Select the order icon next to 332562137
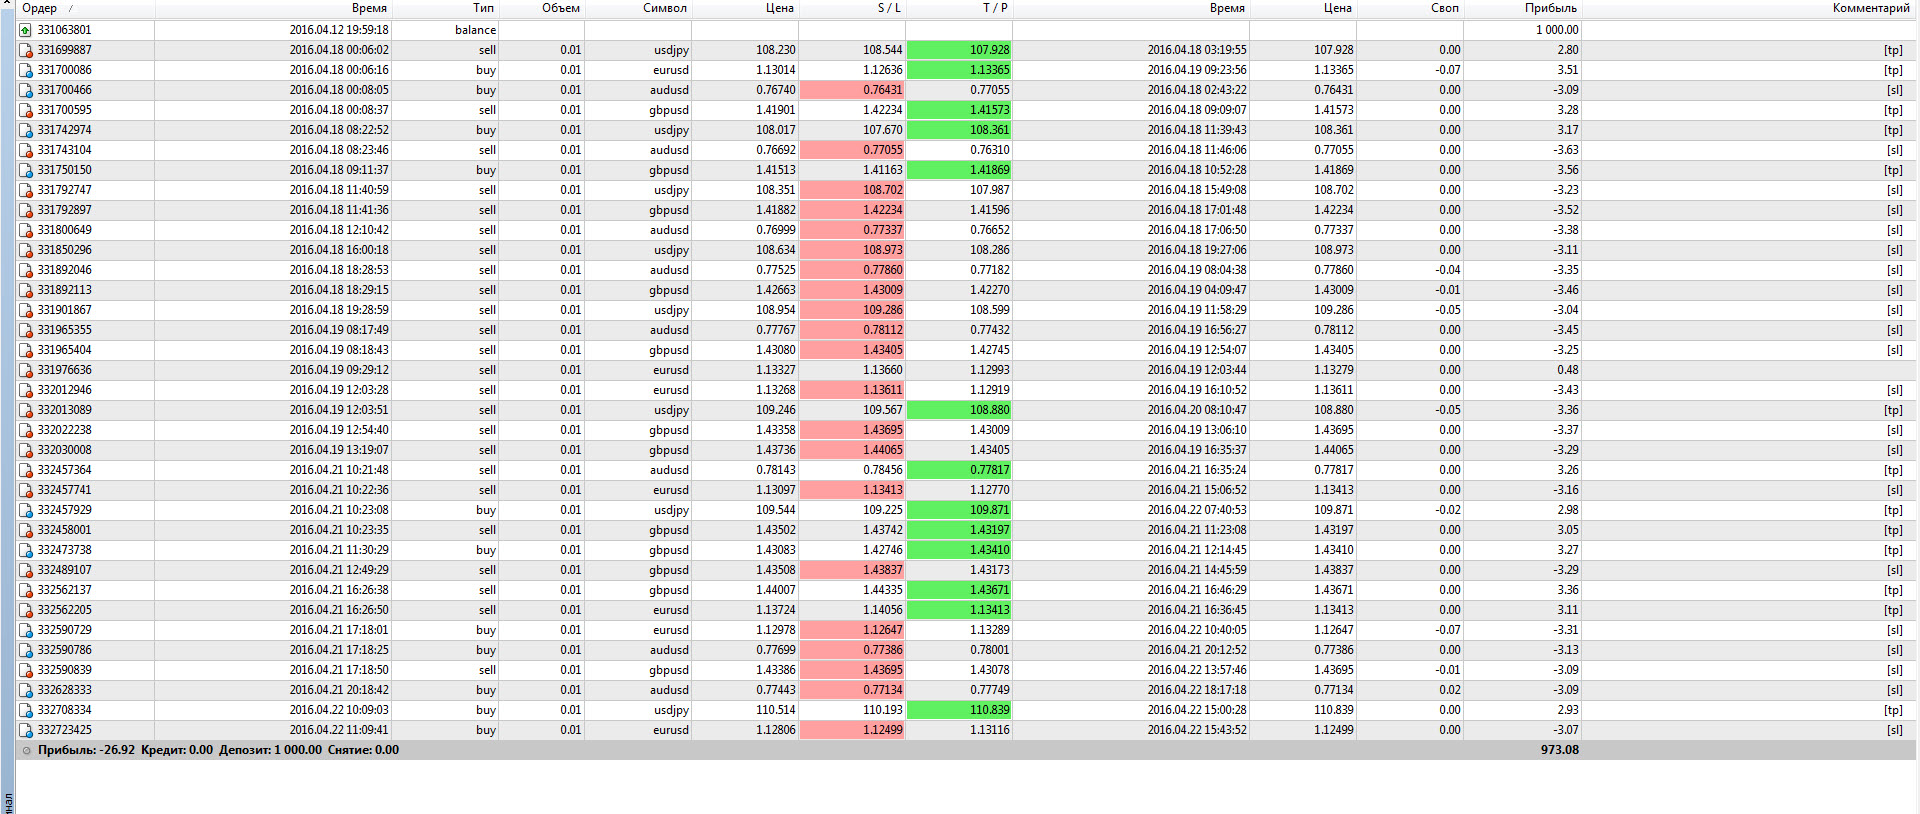 pos(26,590)
